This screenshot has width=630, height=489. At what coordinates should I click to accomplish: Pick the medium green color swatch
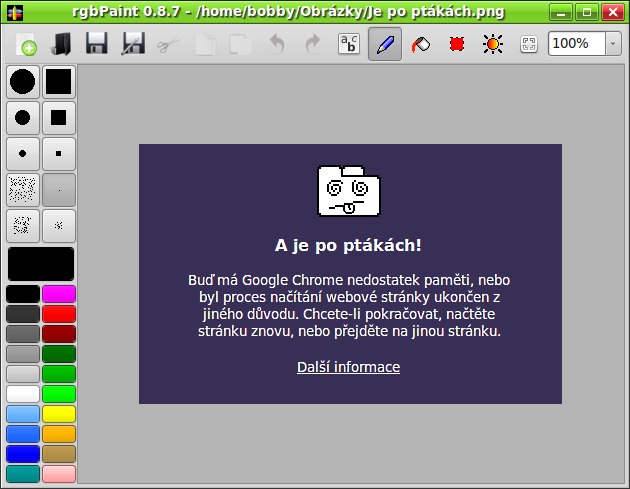point(59,374)
